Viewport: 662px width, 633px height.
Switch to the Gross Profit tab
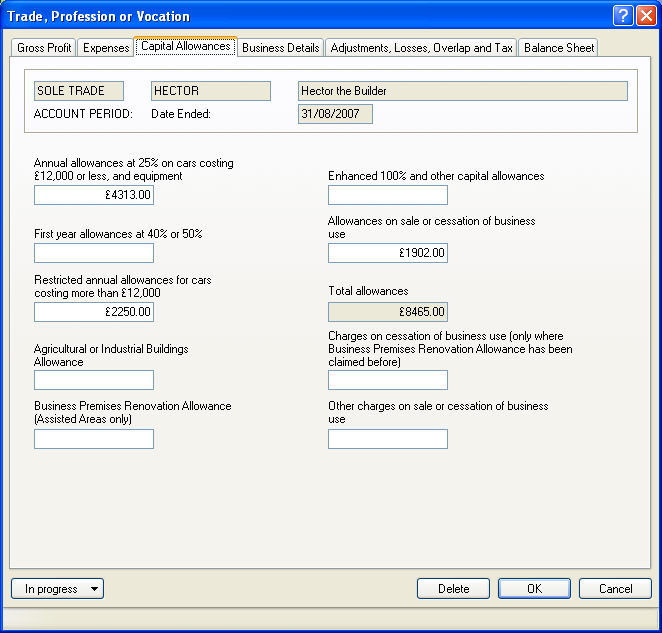(44, 48)
